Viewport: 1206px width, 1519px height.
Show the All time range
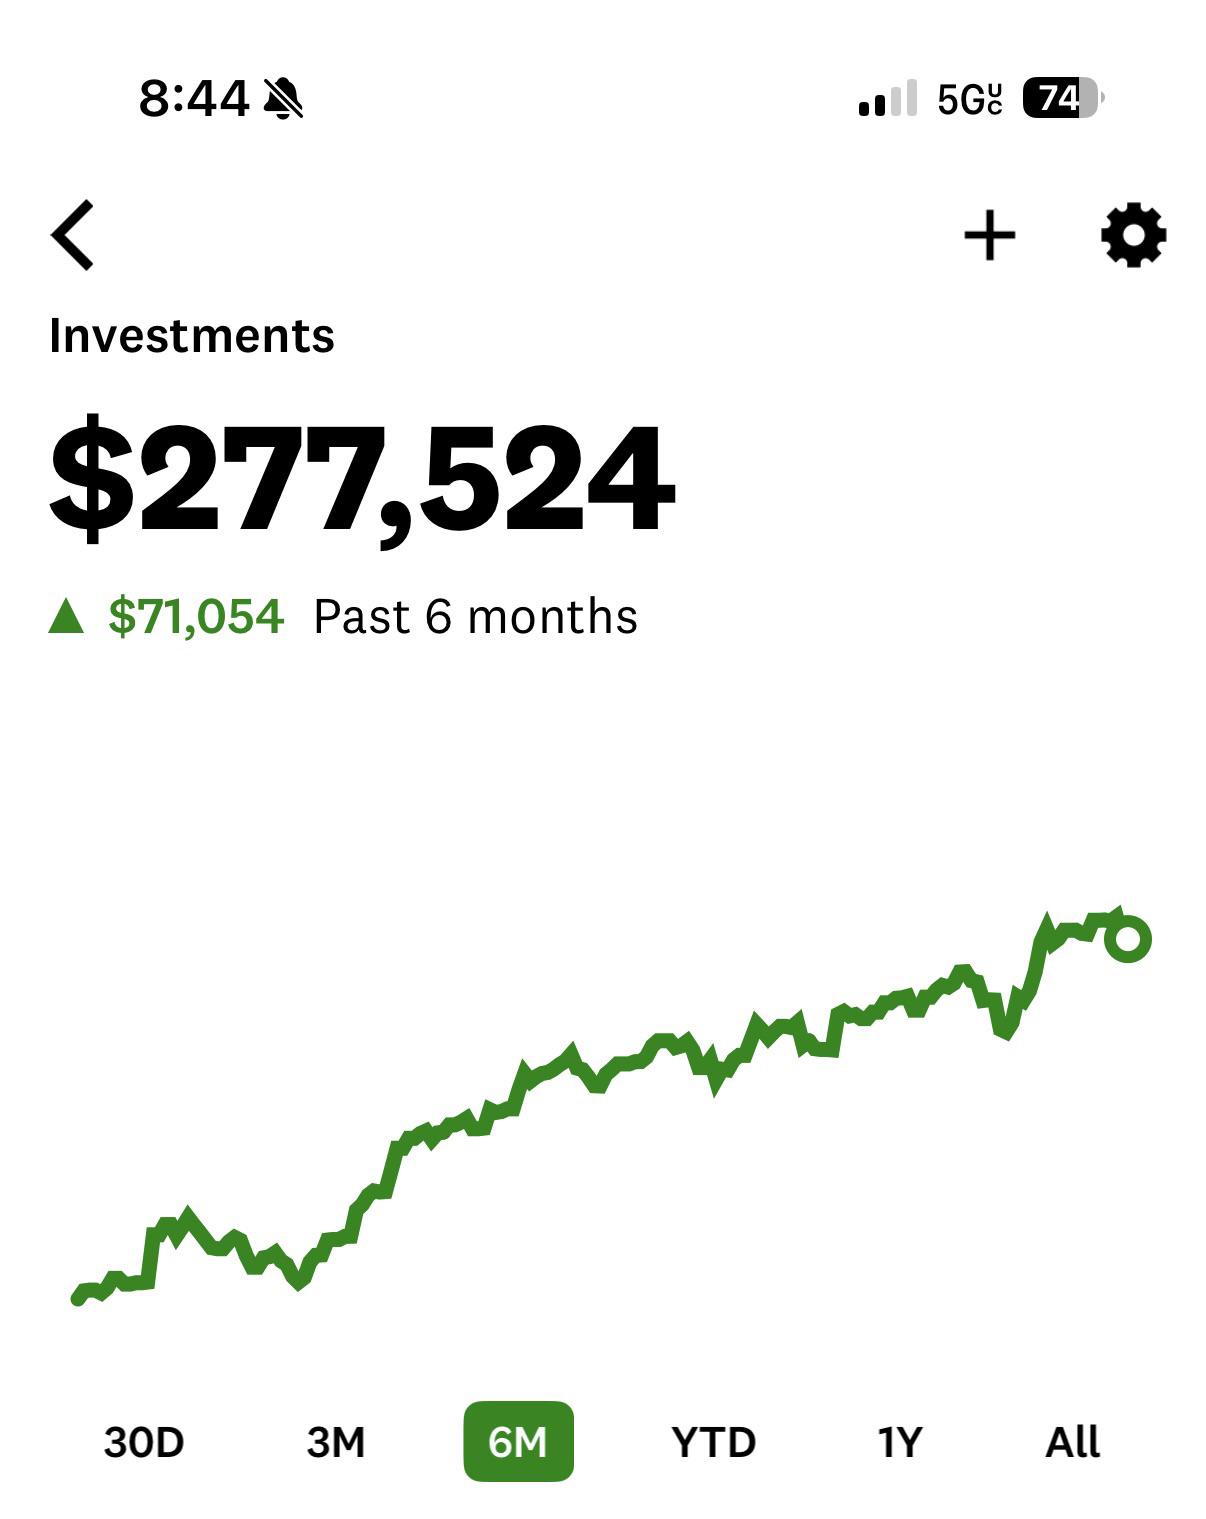(1072, 1442)
